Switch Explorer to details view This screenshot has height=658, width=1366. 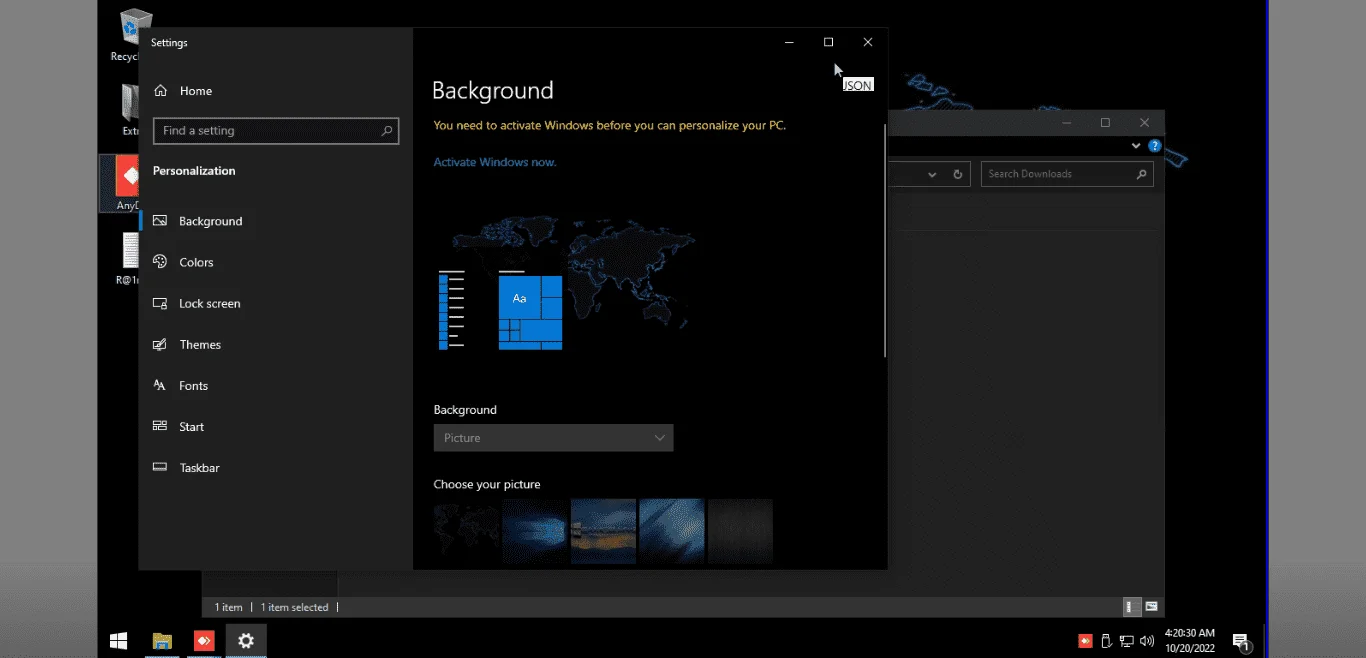click(x=1130, y=607)
